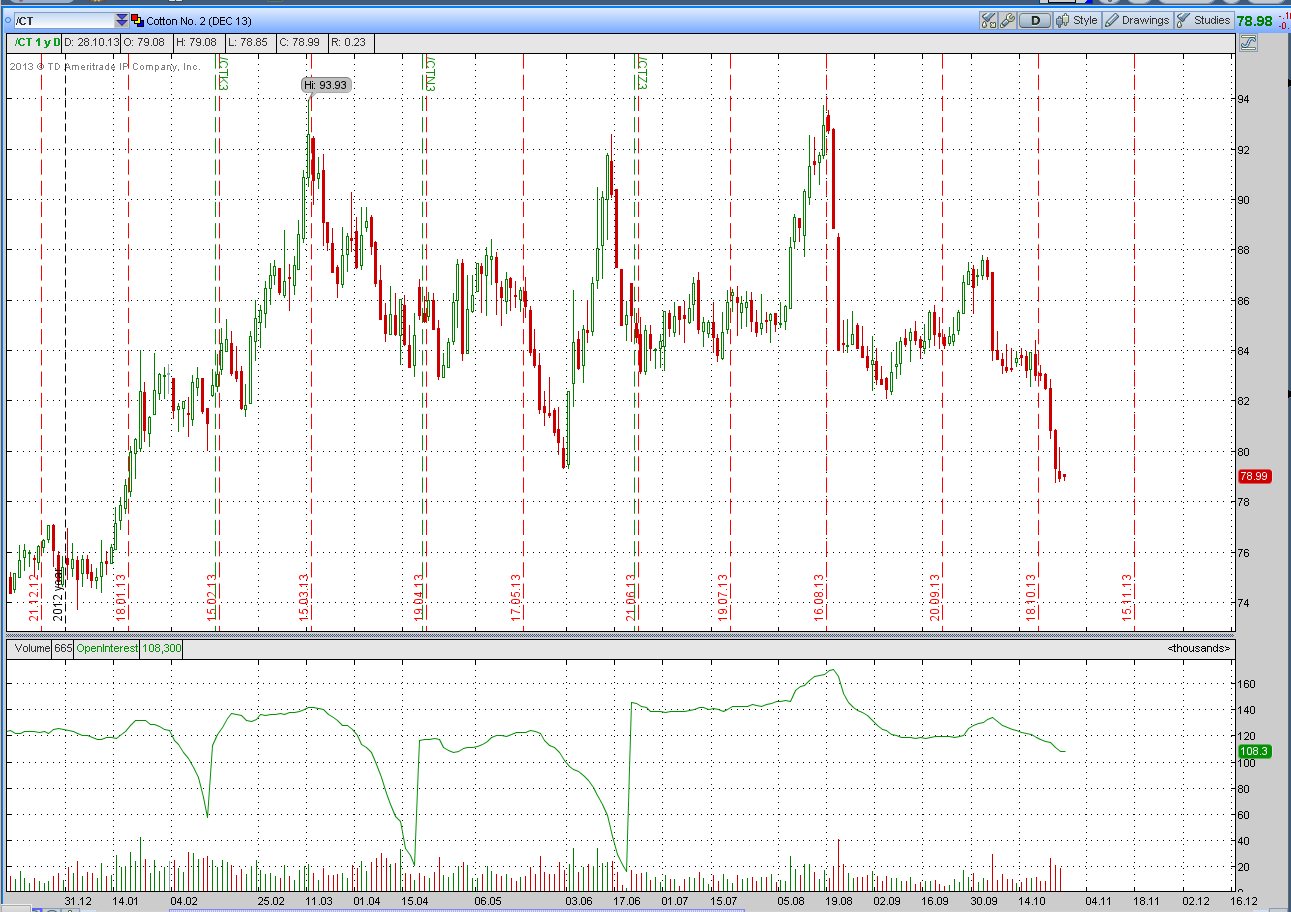Click the 31.12 date axis label

tap(78, 901)
